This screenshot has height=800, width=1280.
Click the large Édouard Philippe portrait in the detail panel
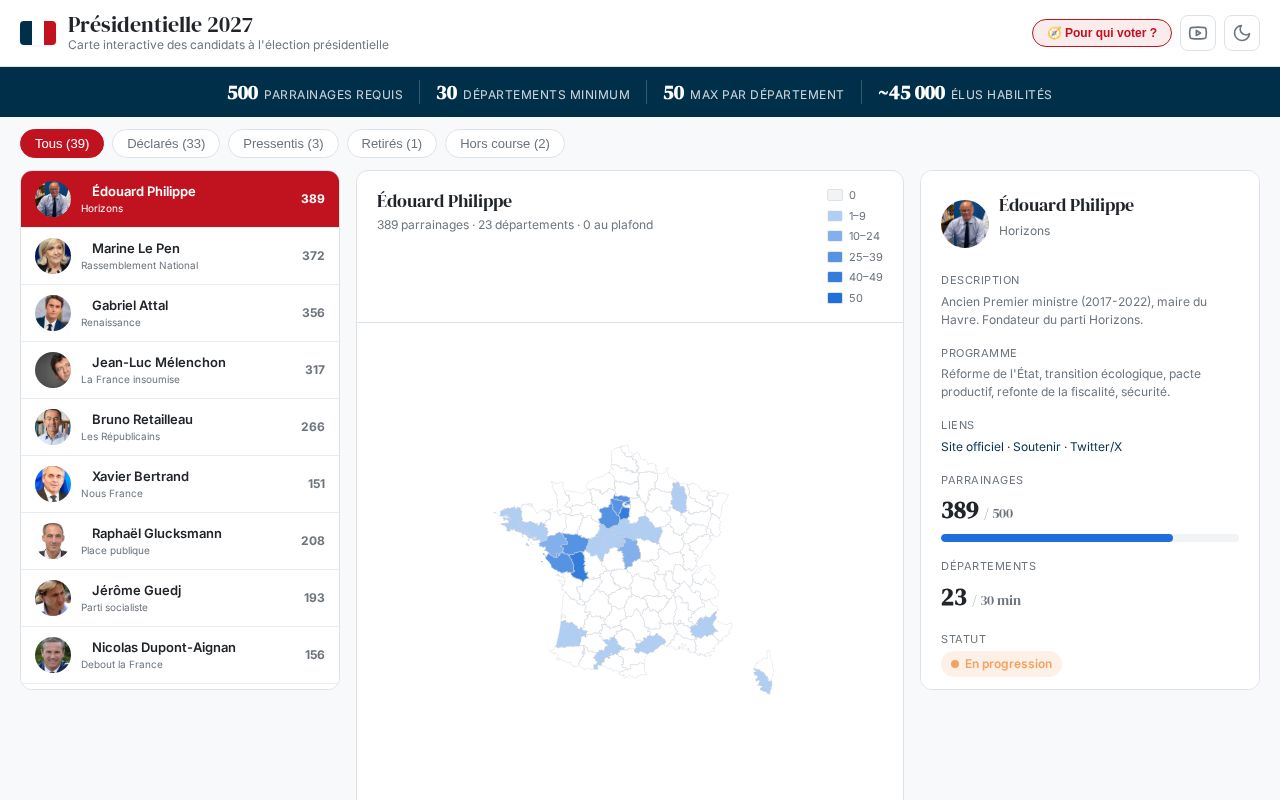(965, 224)
